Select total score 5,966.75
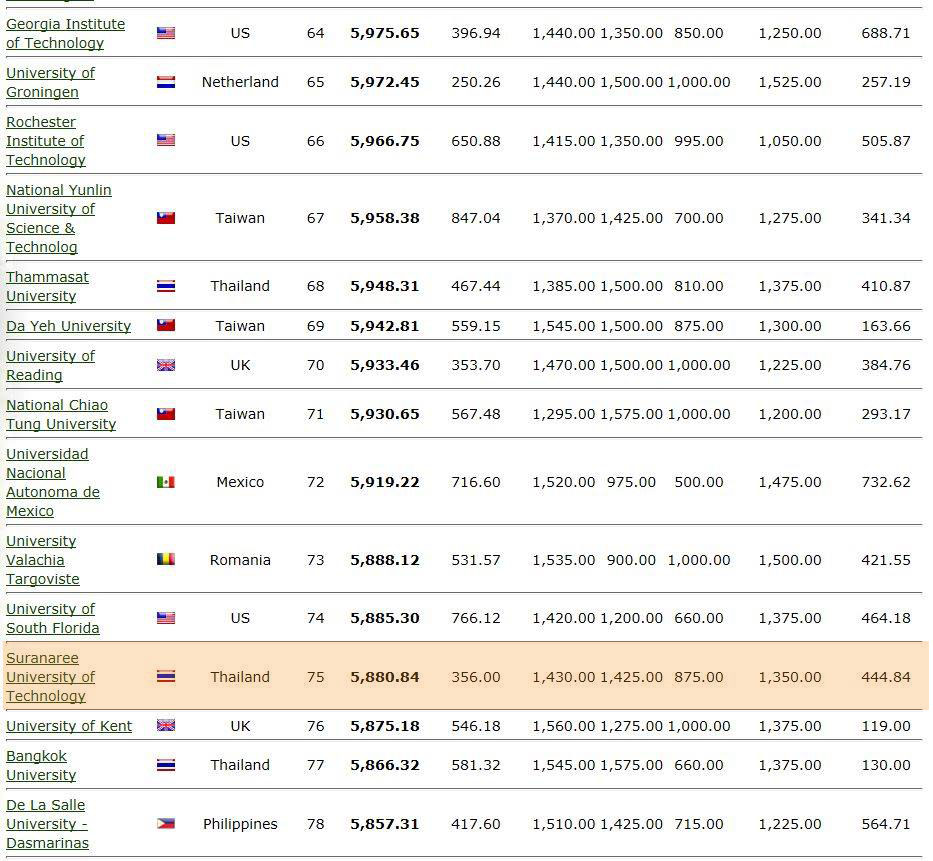Image resolution: width=933 pixels, height=861 pixels. tap(385, 141)
